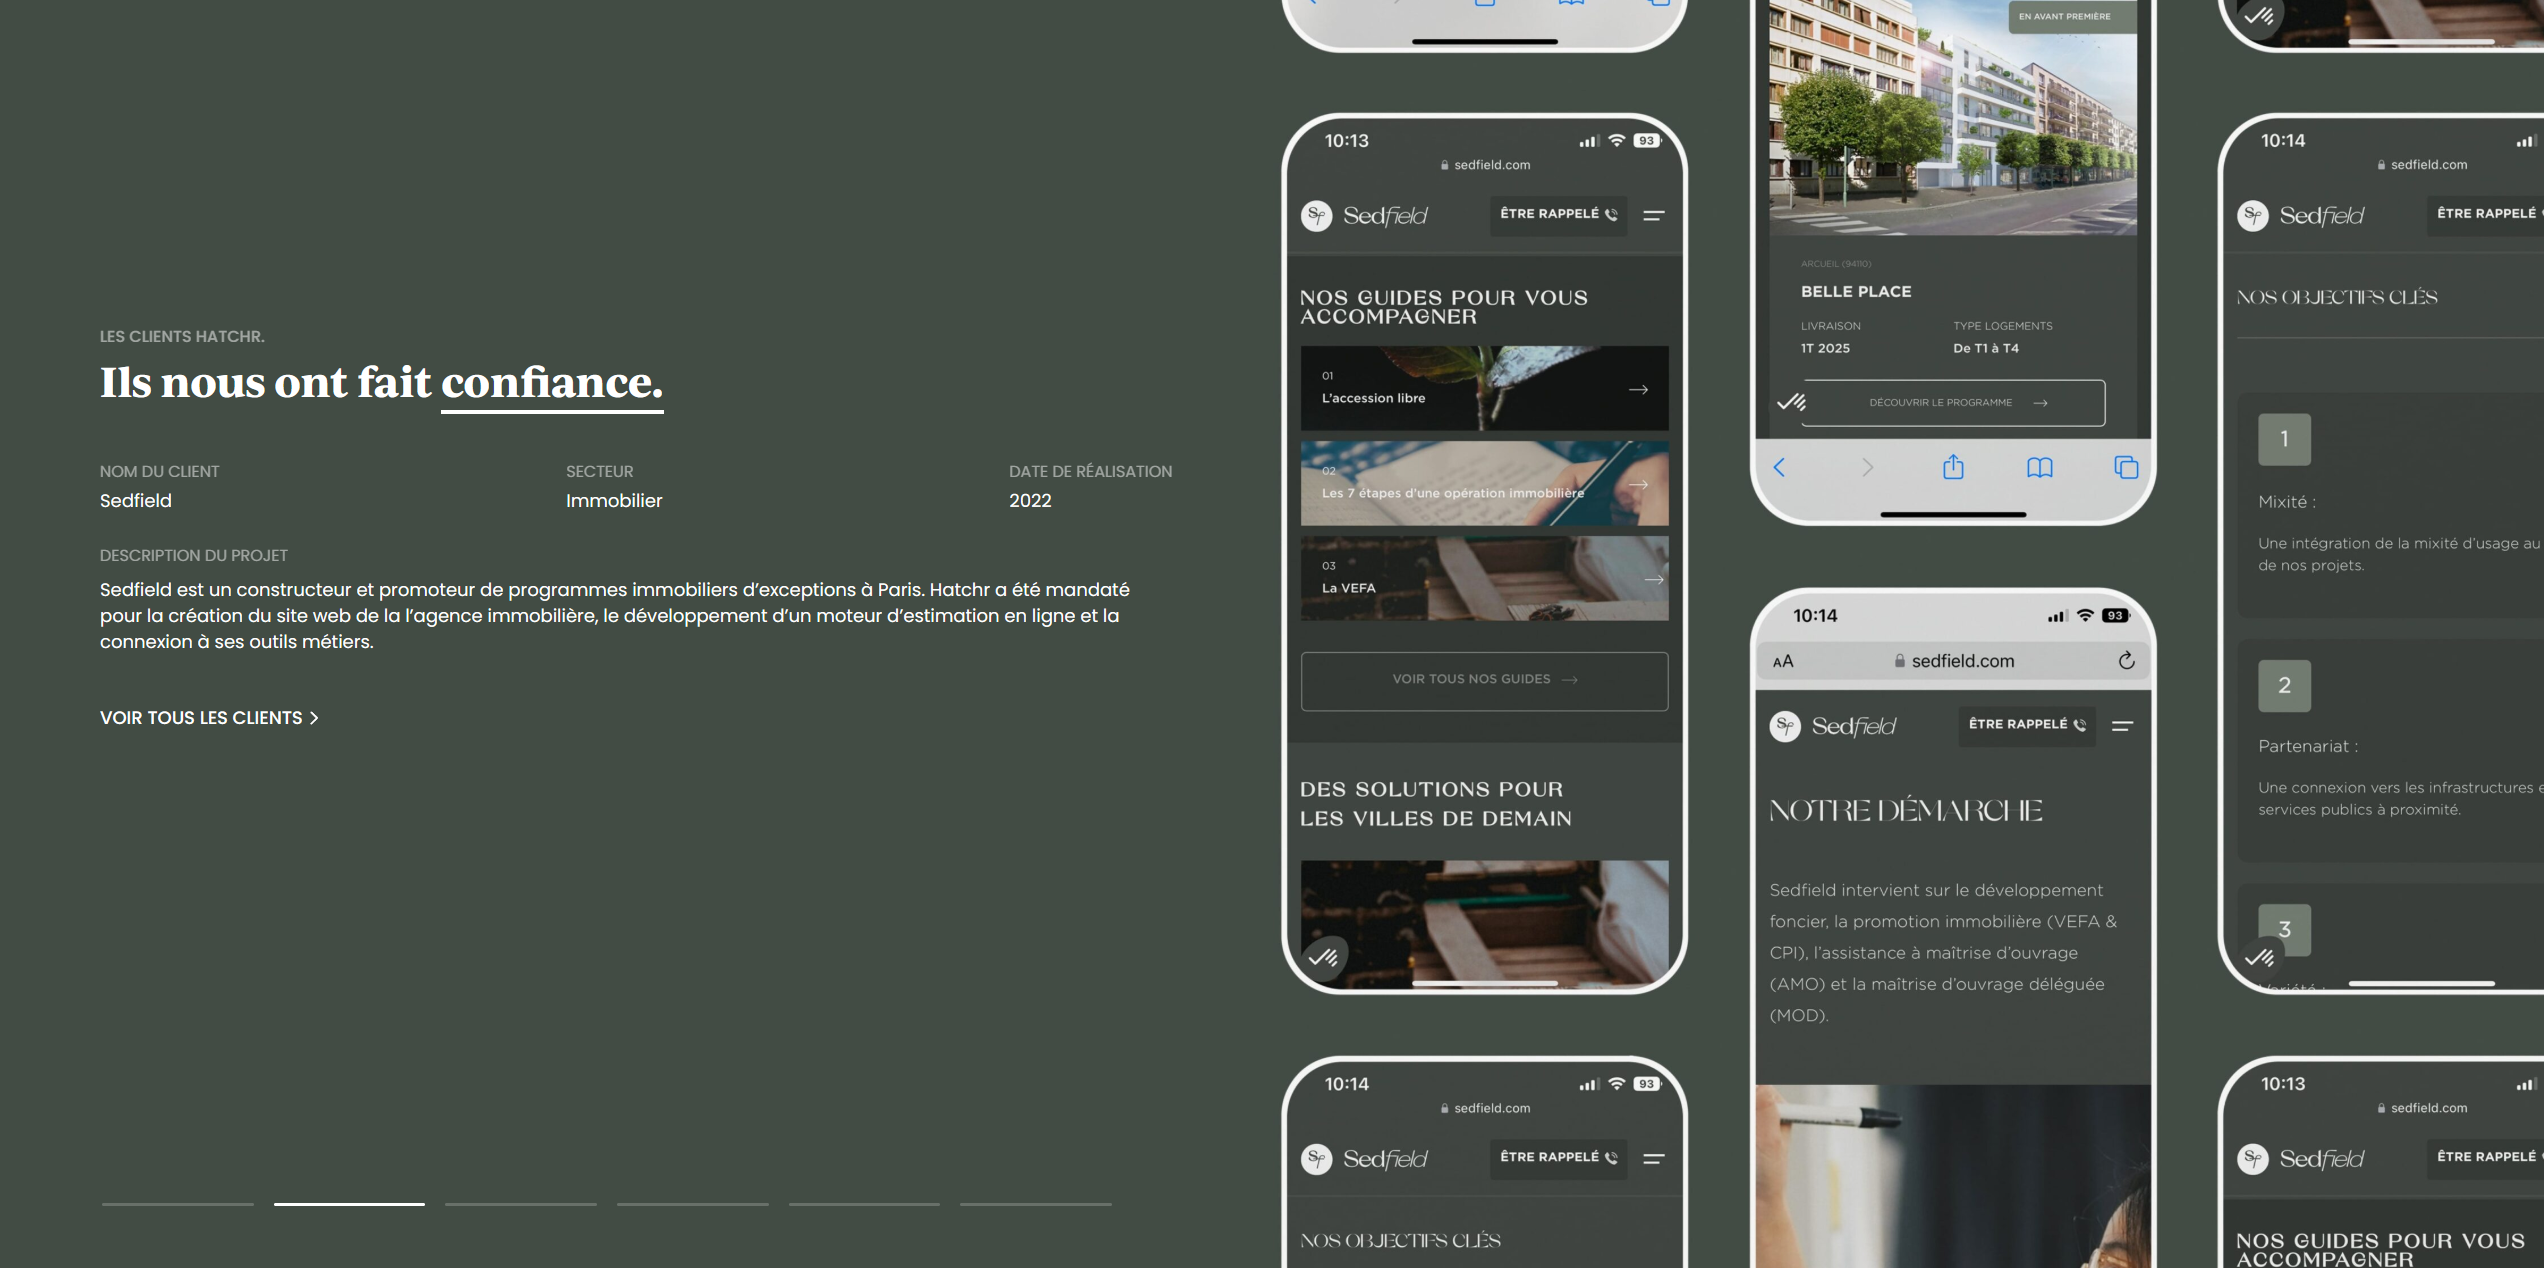Click the VOIR TOUS LES CLIENTS link
2544x1268 pixels.
(x=209, y=718)
